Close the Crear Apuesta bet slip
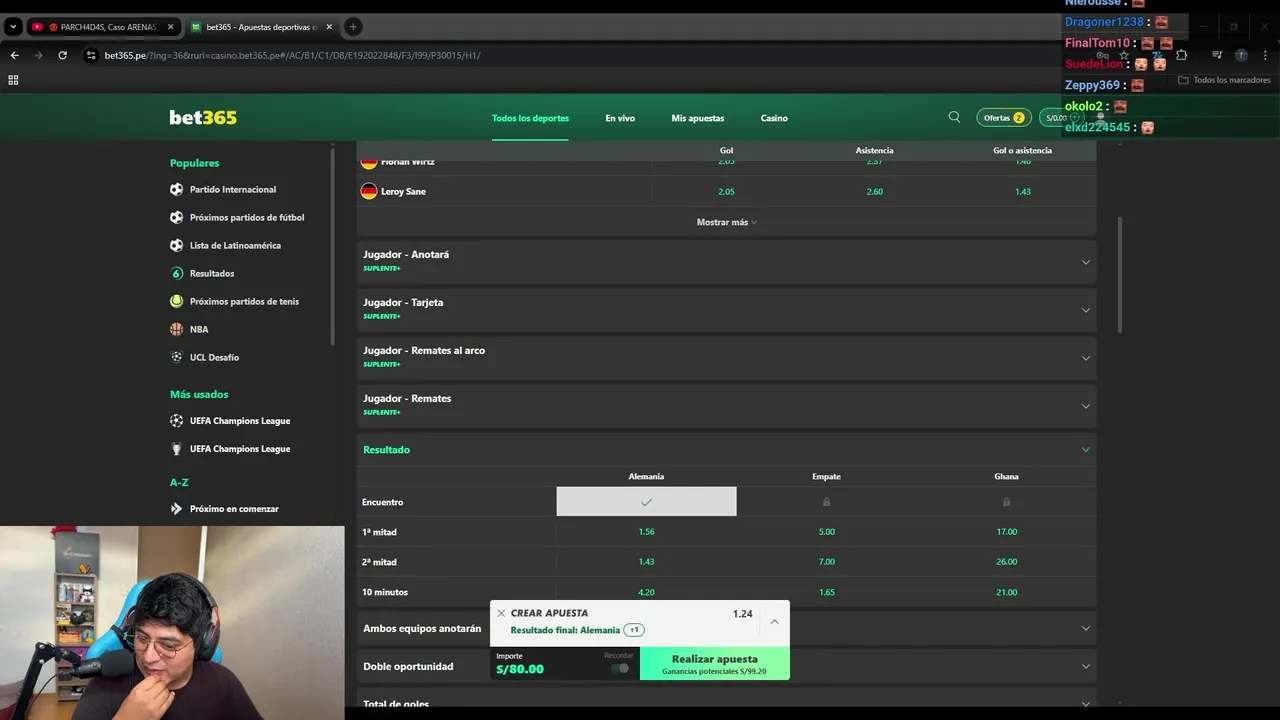The image size is (1280, 720). [501, 613]
